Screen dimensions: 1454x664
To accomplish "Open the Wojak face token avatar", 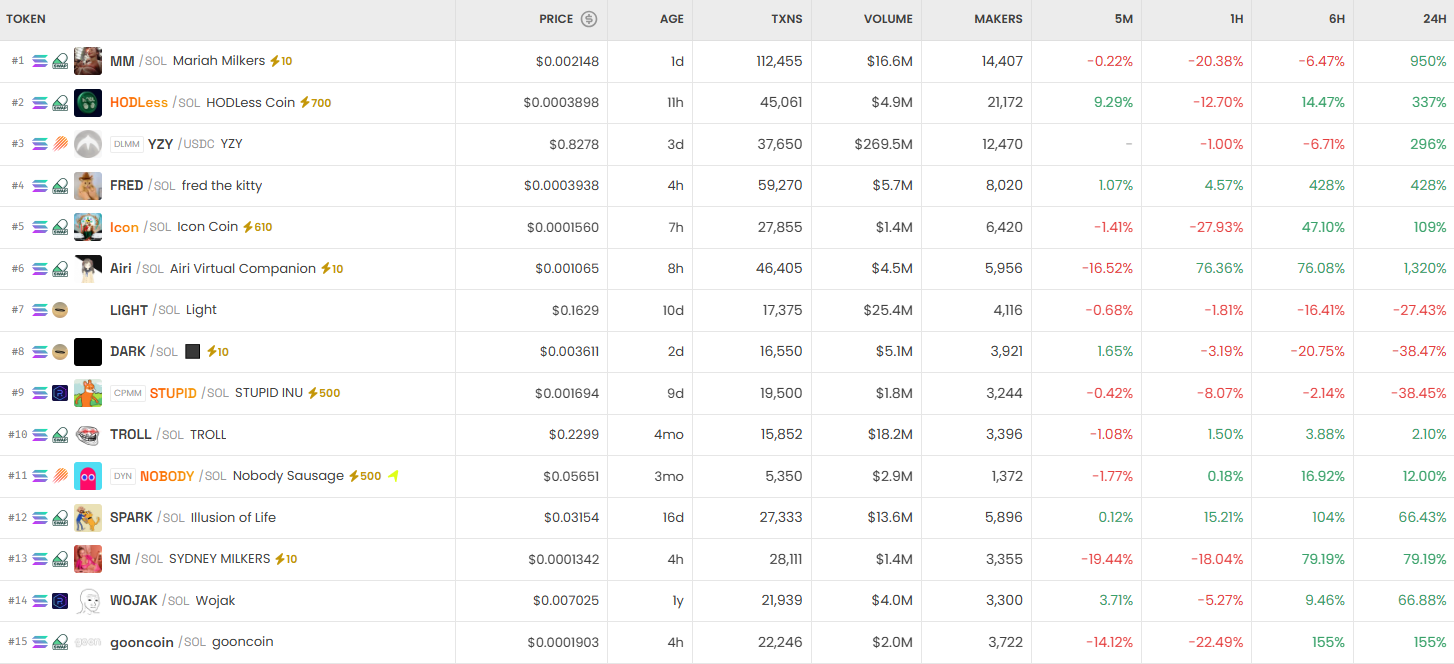I will pos(88,601).
